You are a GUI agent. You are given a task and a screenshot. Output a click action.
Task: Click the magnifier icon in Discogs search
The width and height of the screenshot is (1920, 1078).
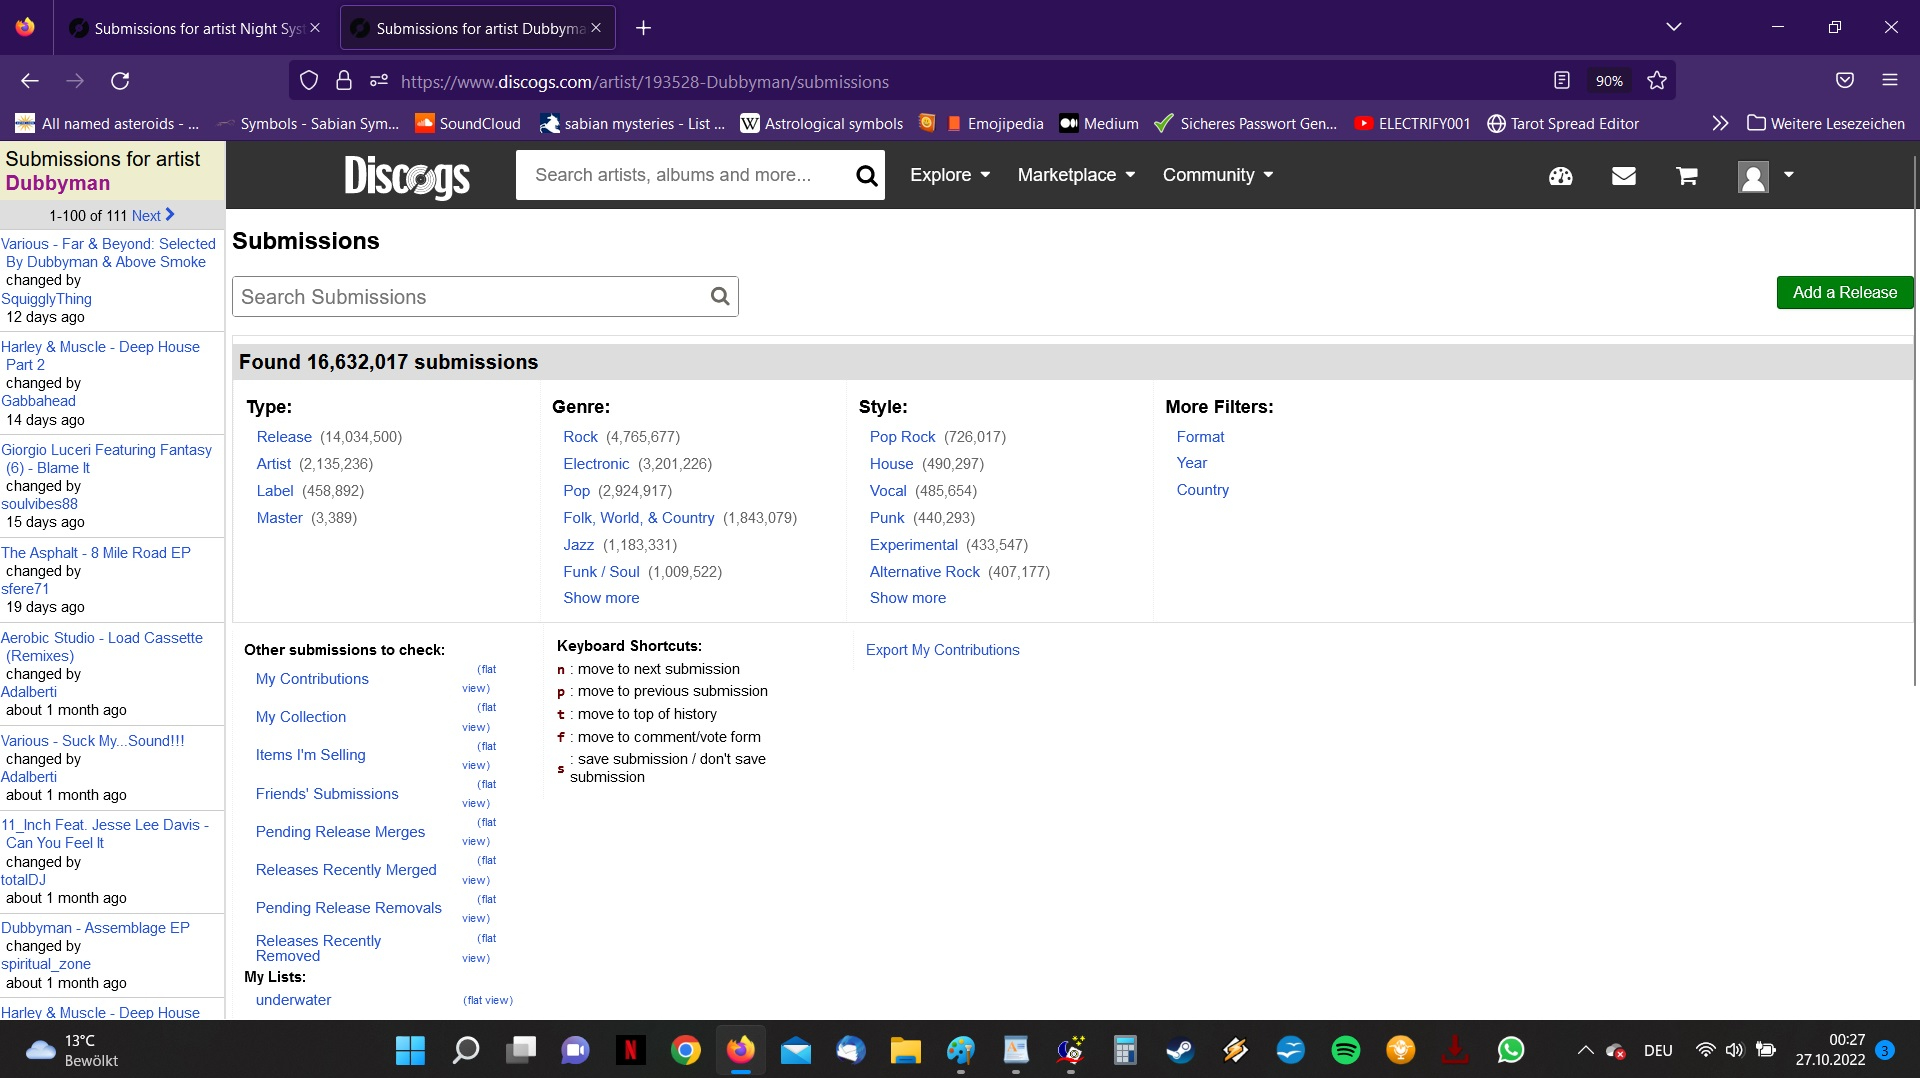click(866, 176)
